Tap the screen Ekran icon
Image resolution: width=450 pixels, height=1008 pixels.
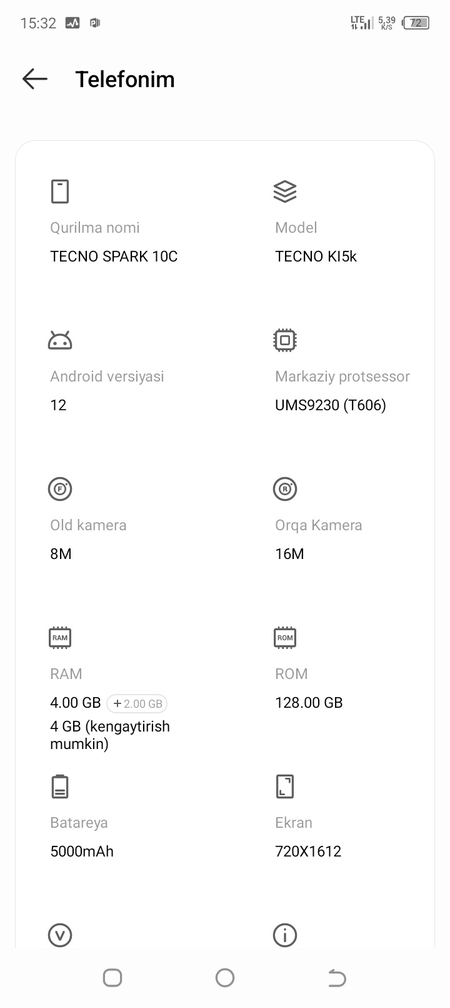point(285,786)
